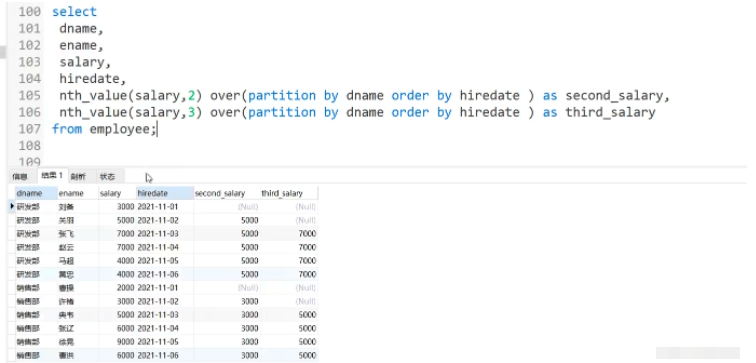756x363 pixels.
Task: Select the 曹操 ename cell
Action: pyautogui.click(x=78, y=288)
